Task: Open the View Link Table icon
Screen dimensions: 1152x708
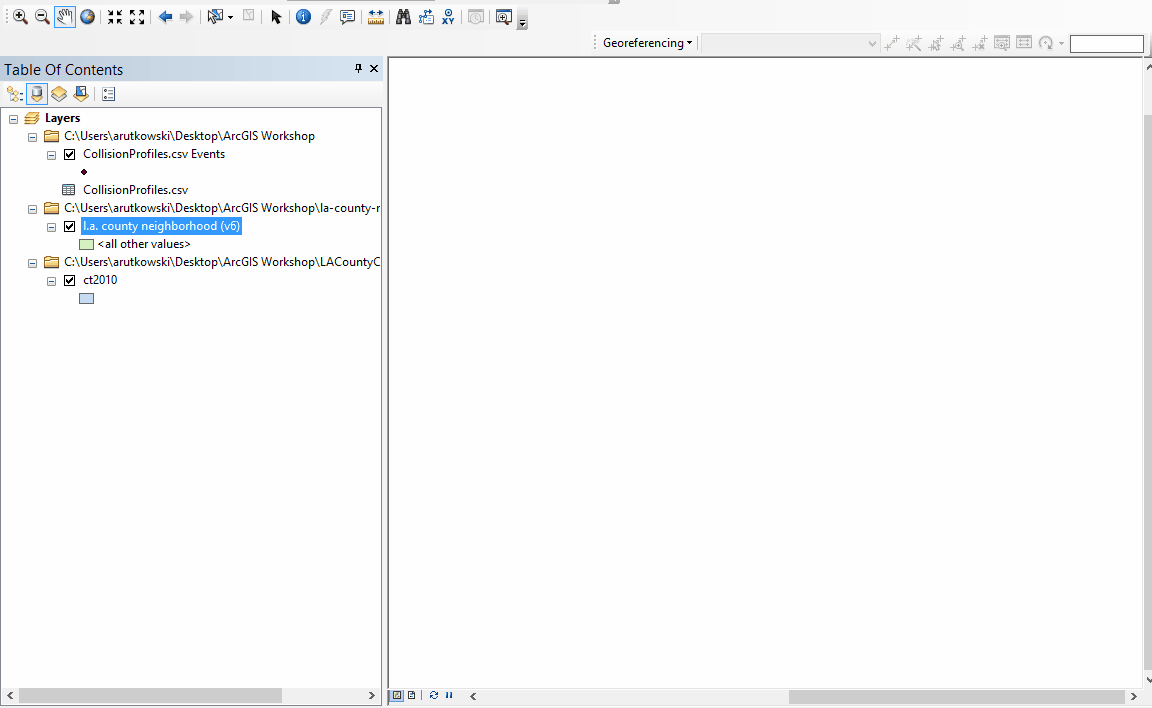Action: pyautogui.click(x=1024, y=43)
